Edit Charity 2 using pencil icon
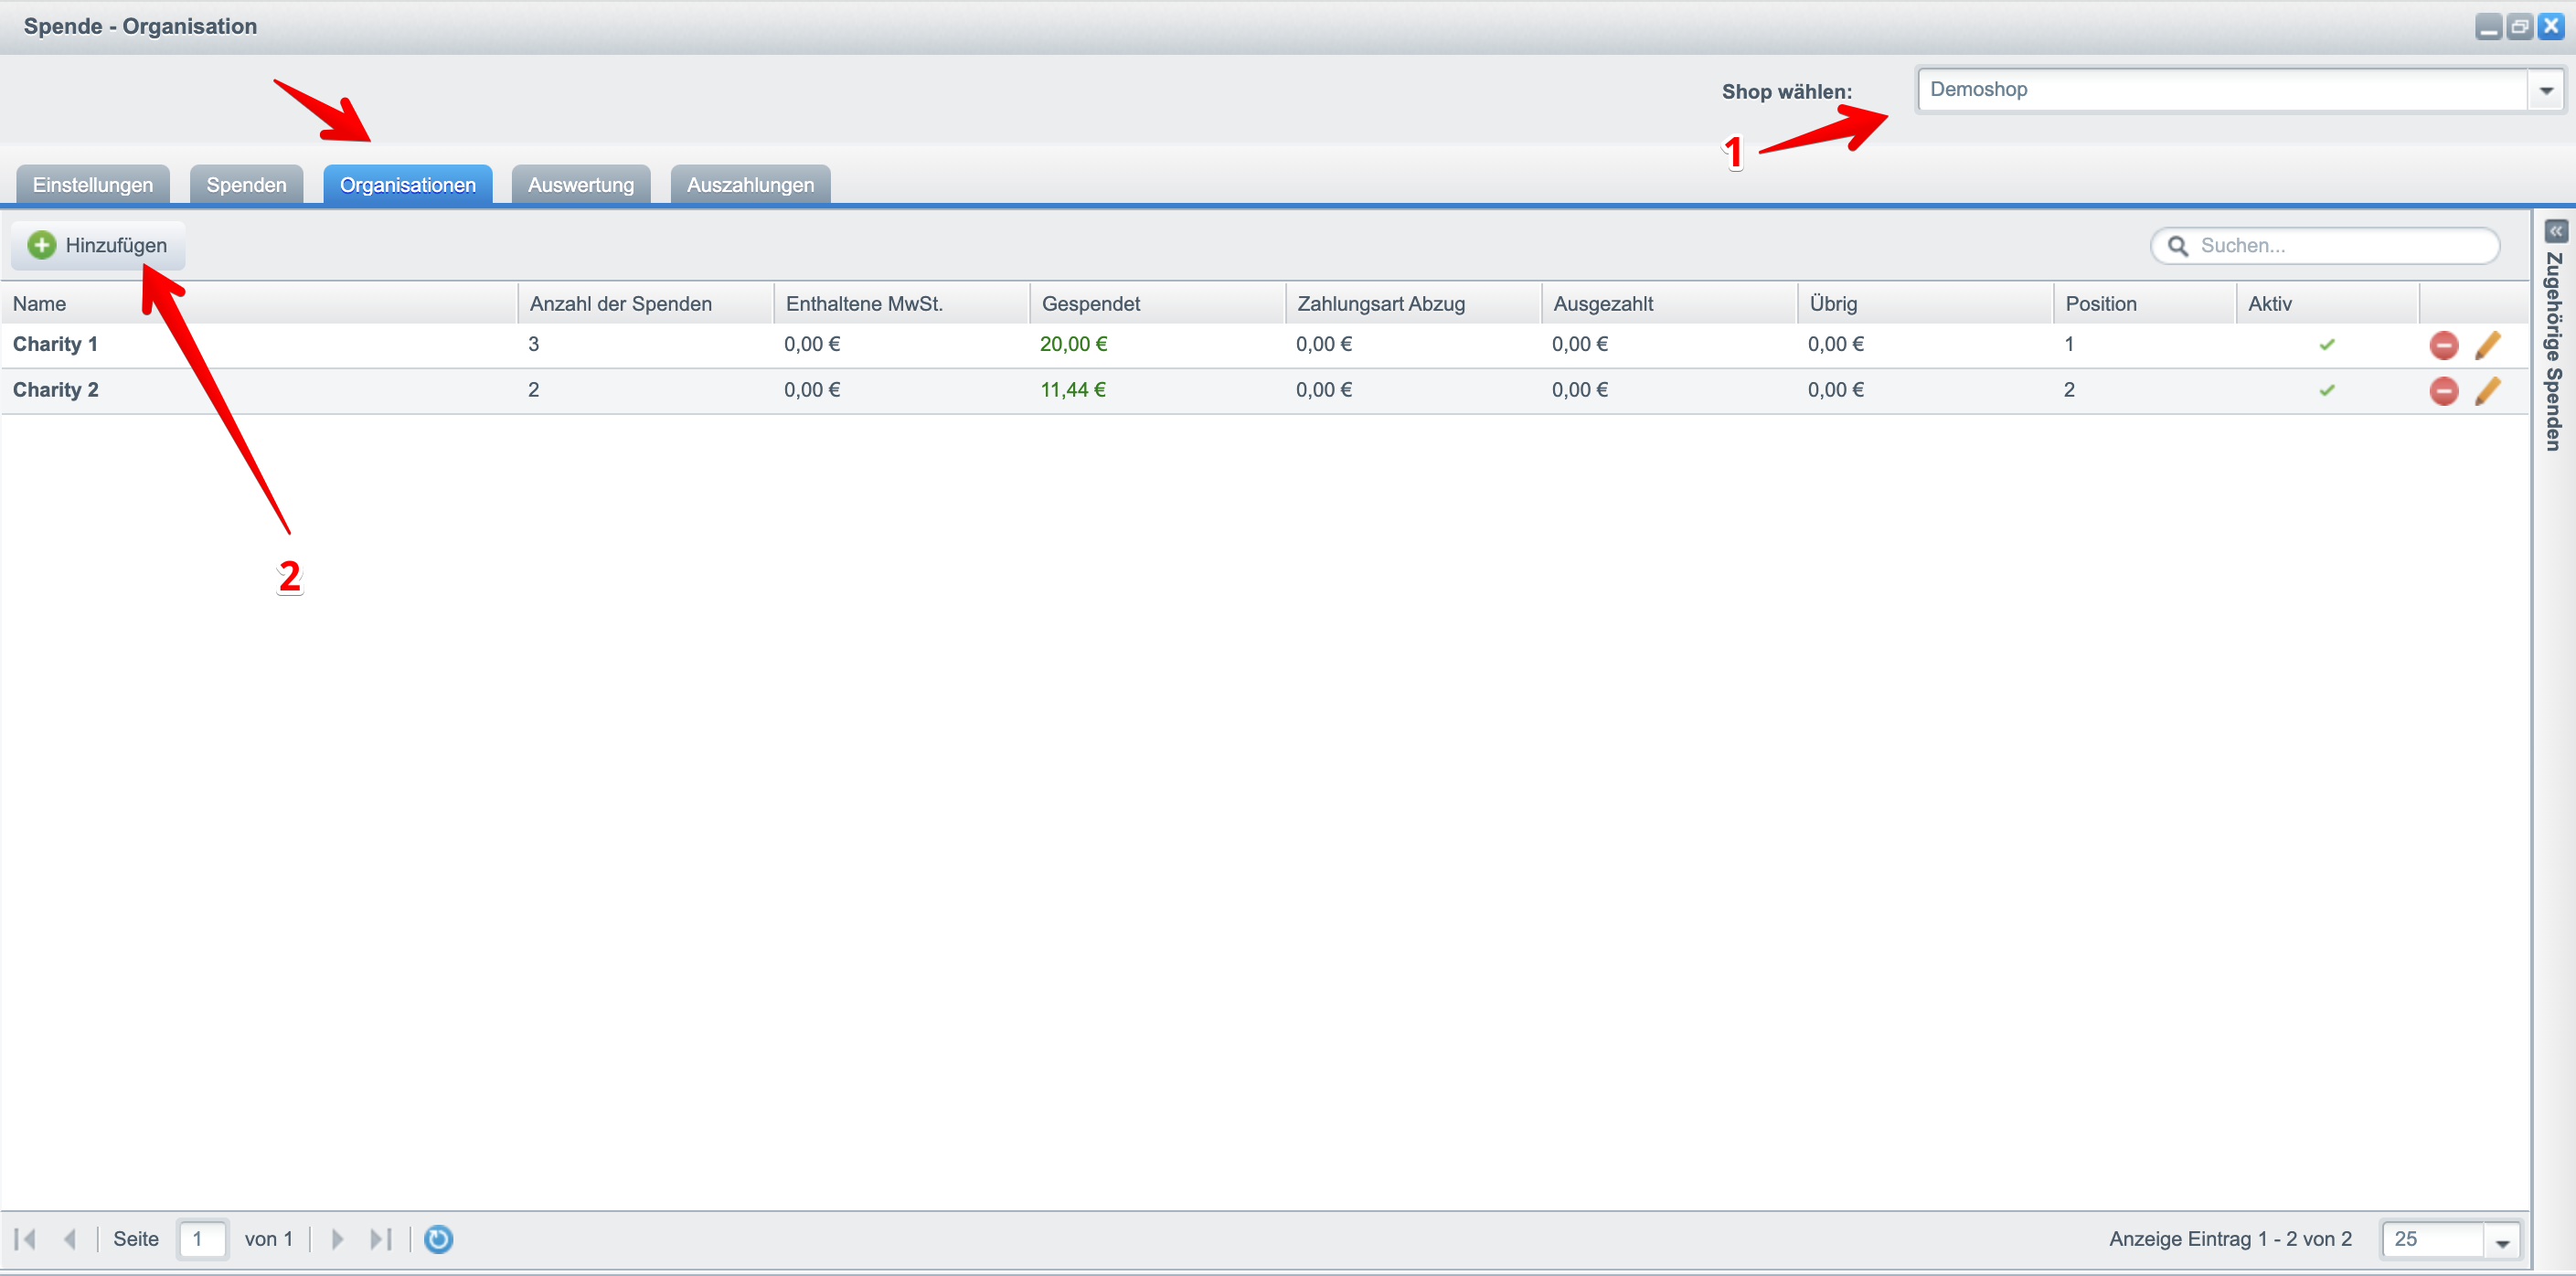2576x1276 pixels. click(2487, 390)
